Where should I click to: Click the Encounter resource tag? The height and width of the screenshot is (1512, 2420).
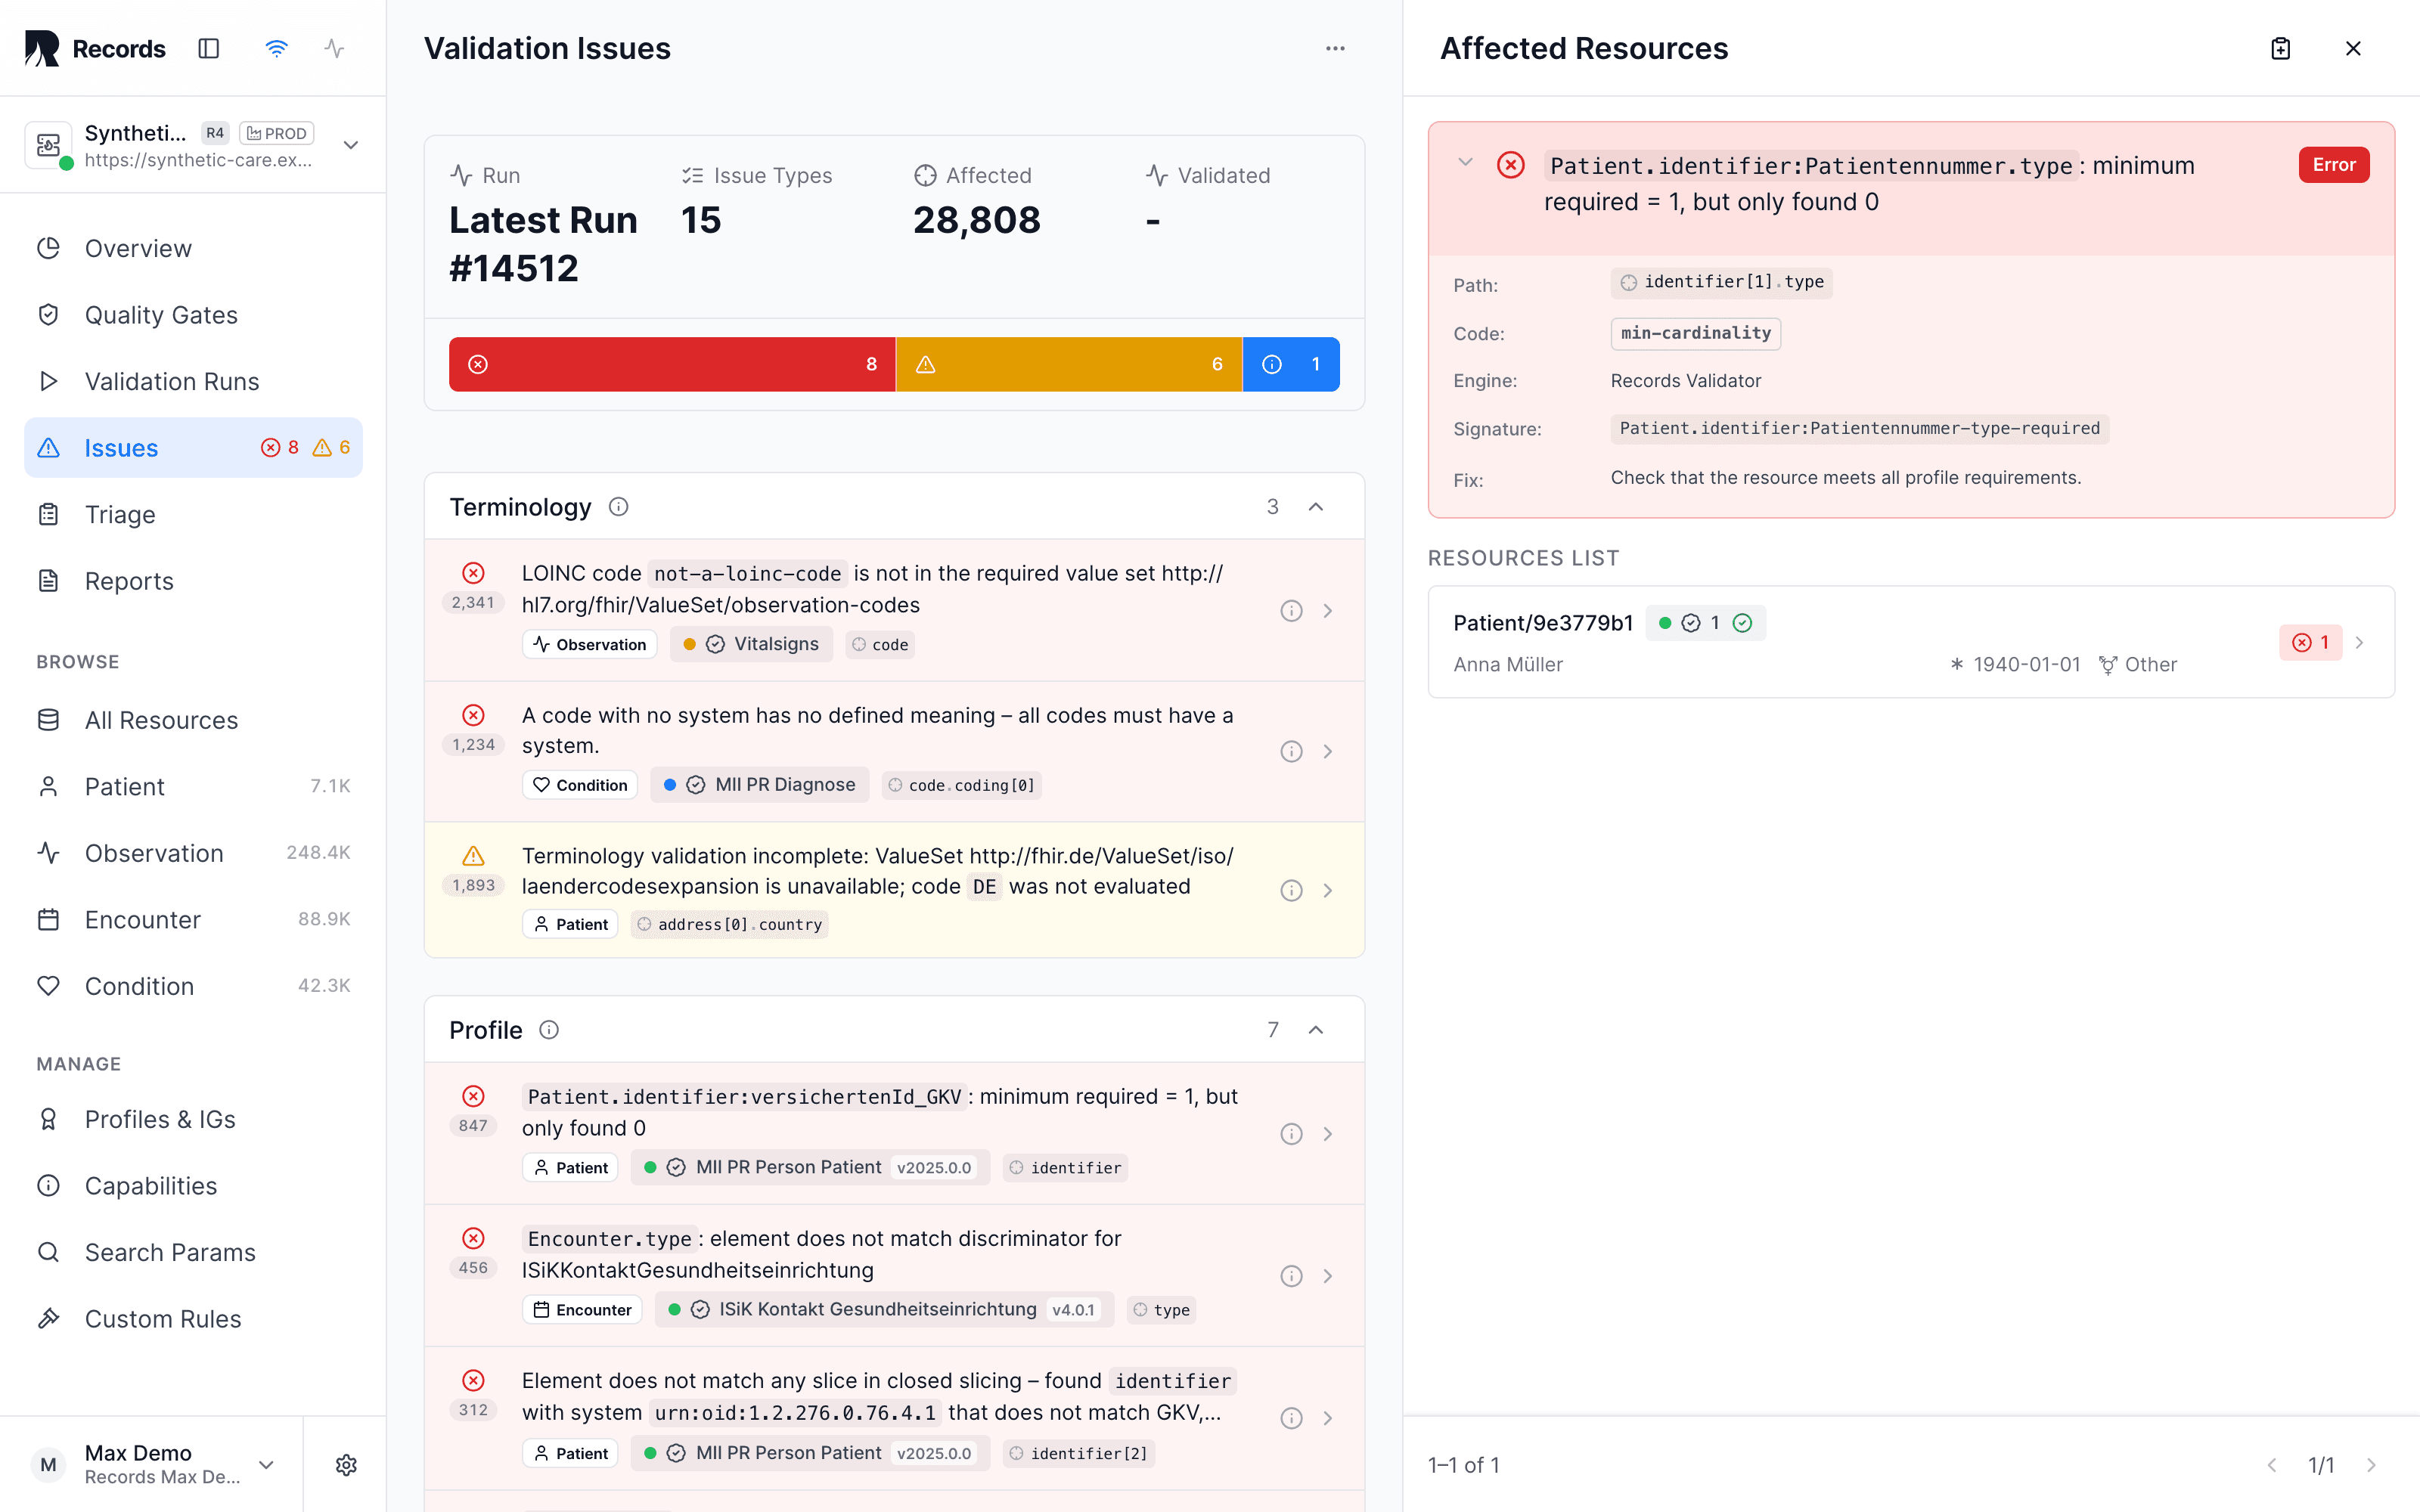pos(582,1310)
